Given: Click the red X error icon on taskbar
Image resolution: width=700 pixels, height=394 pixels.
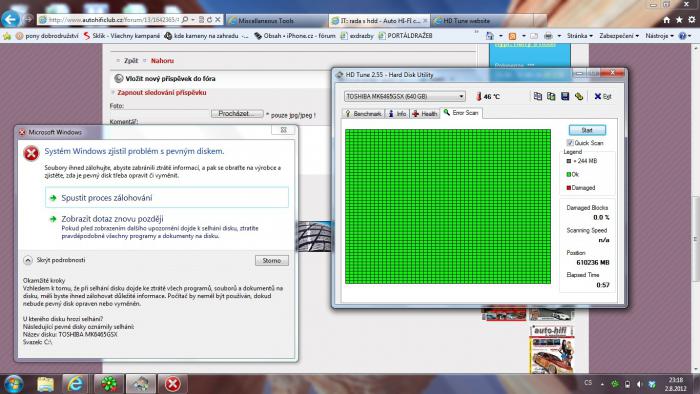Looking at the screenshot, I should click(x=173, y=384).
